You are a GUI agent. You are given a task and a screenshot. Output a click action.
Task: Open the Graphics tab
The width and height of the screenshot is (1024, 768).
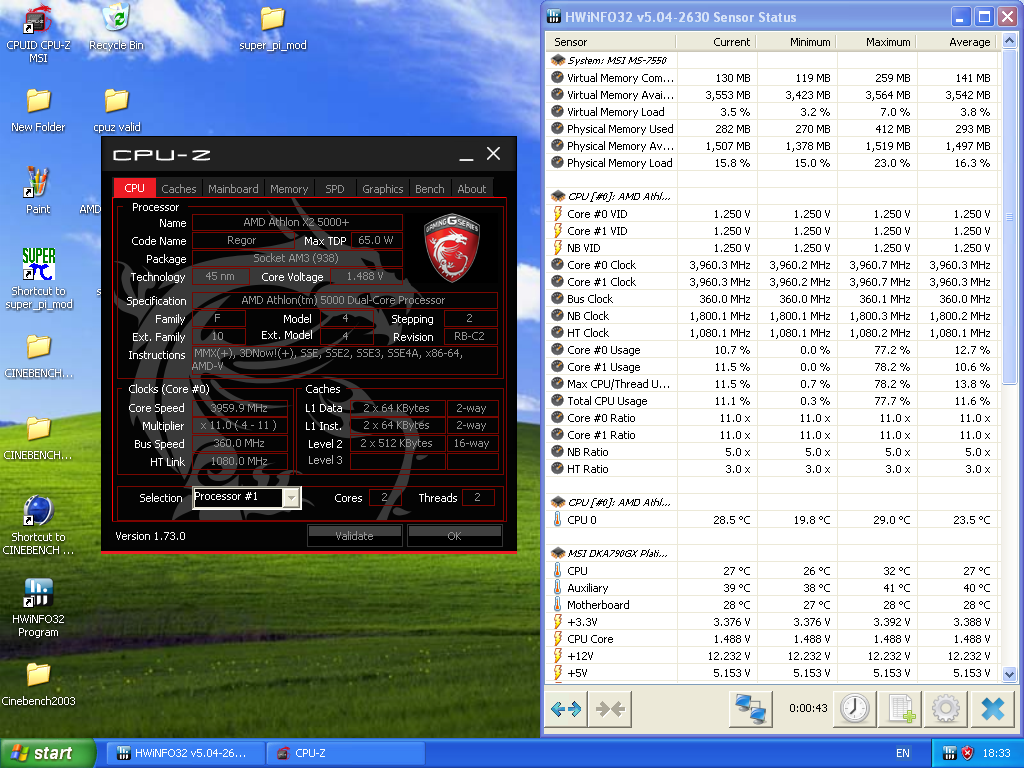click(x=383, y=188)
